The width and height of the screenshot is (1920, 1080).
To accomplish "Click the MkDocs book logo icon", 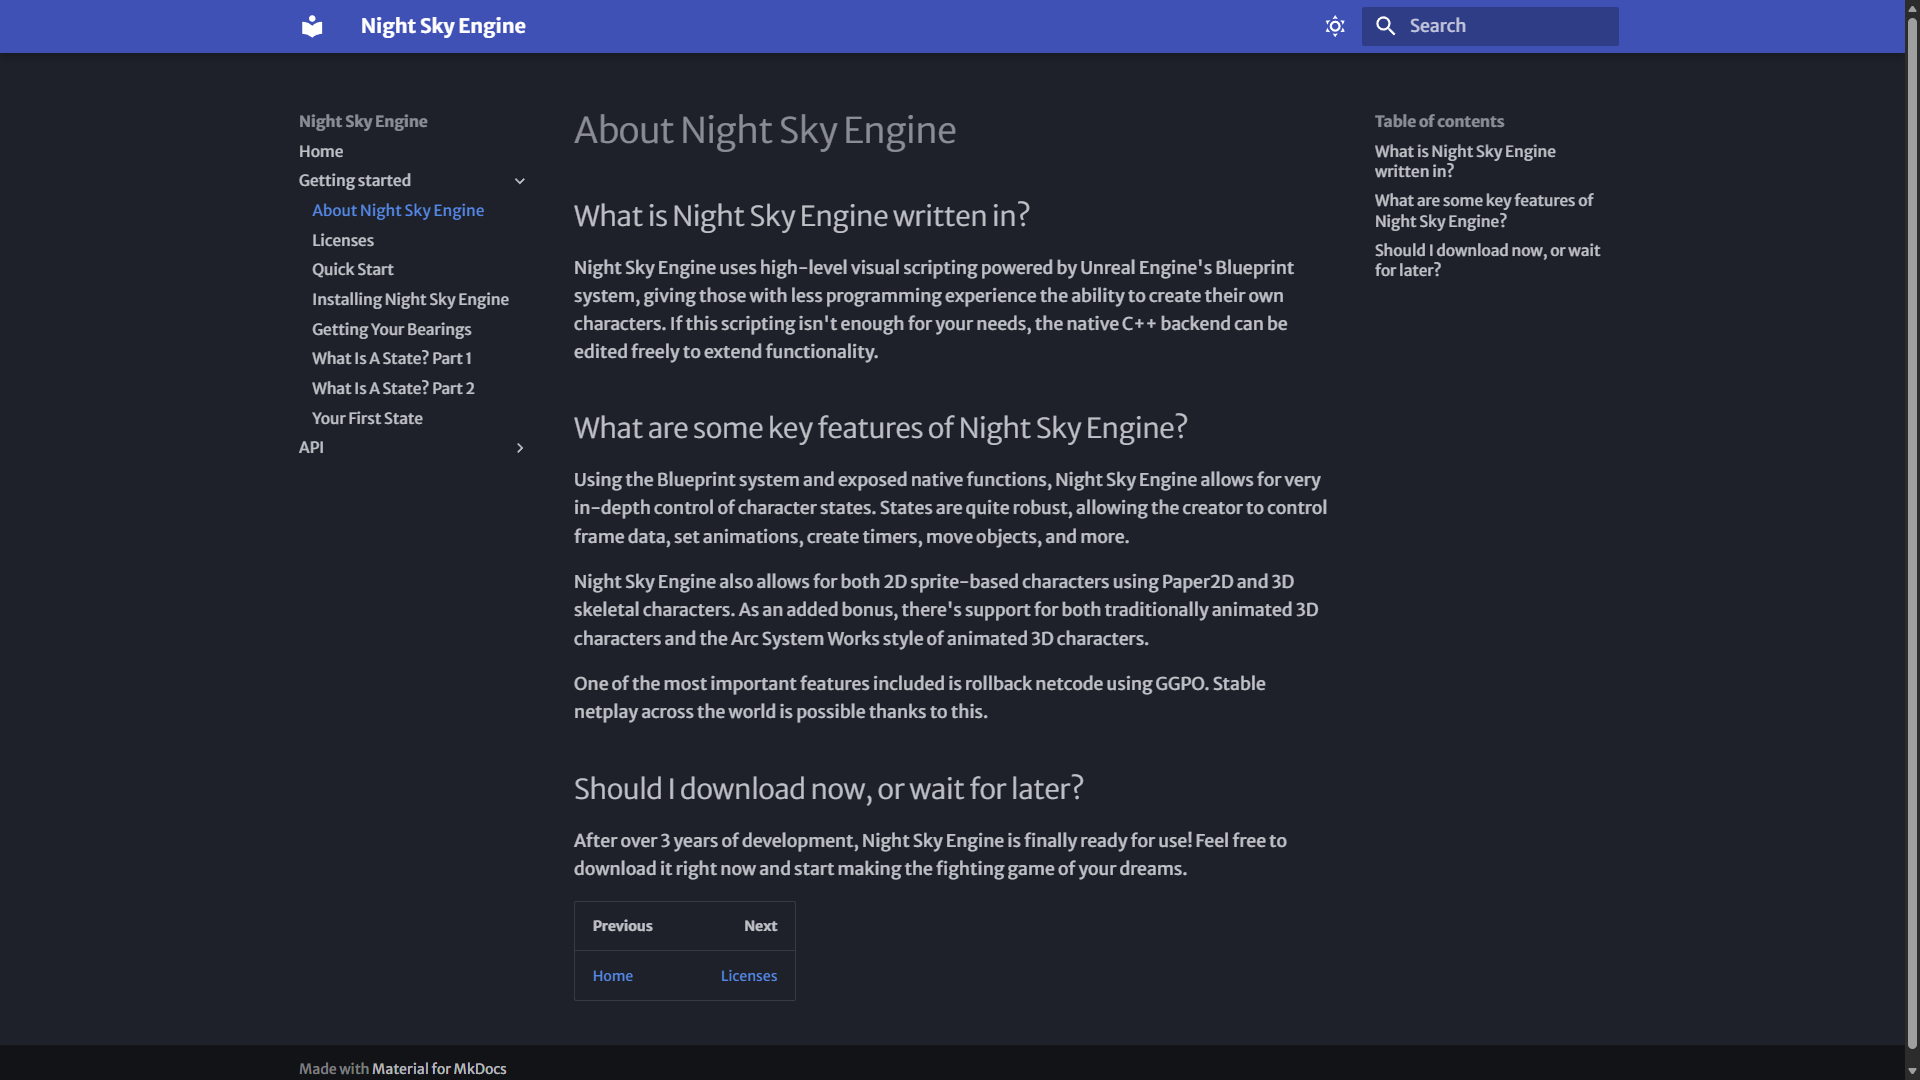I will [x=312, y=26].
